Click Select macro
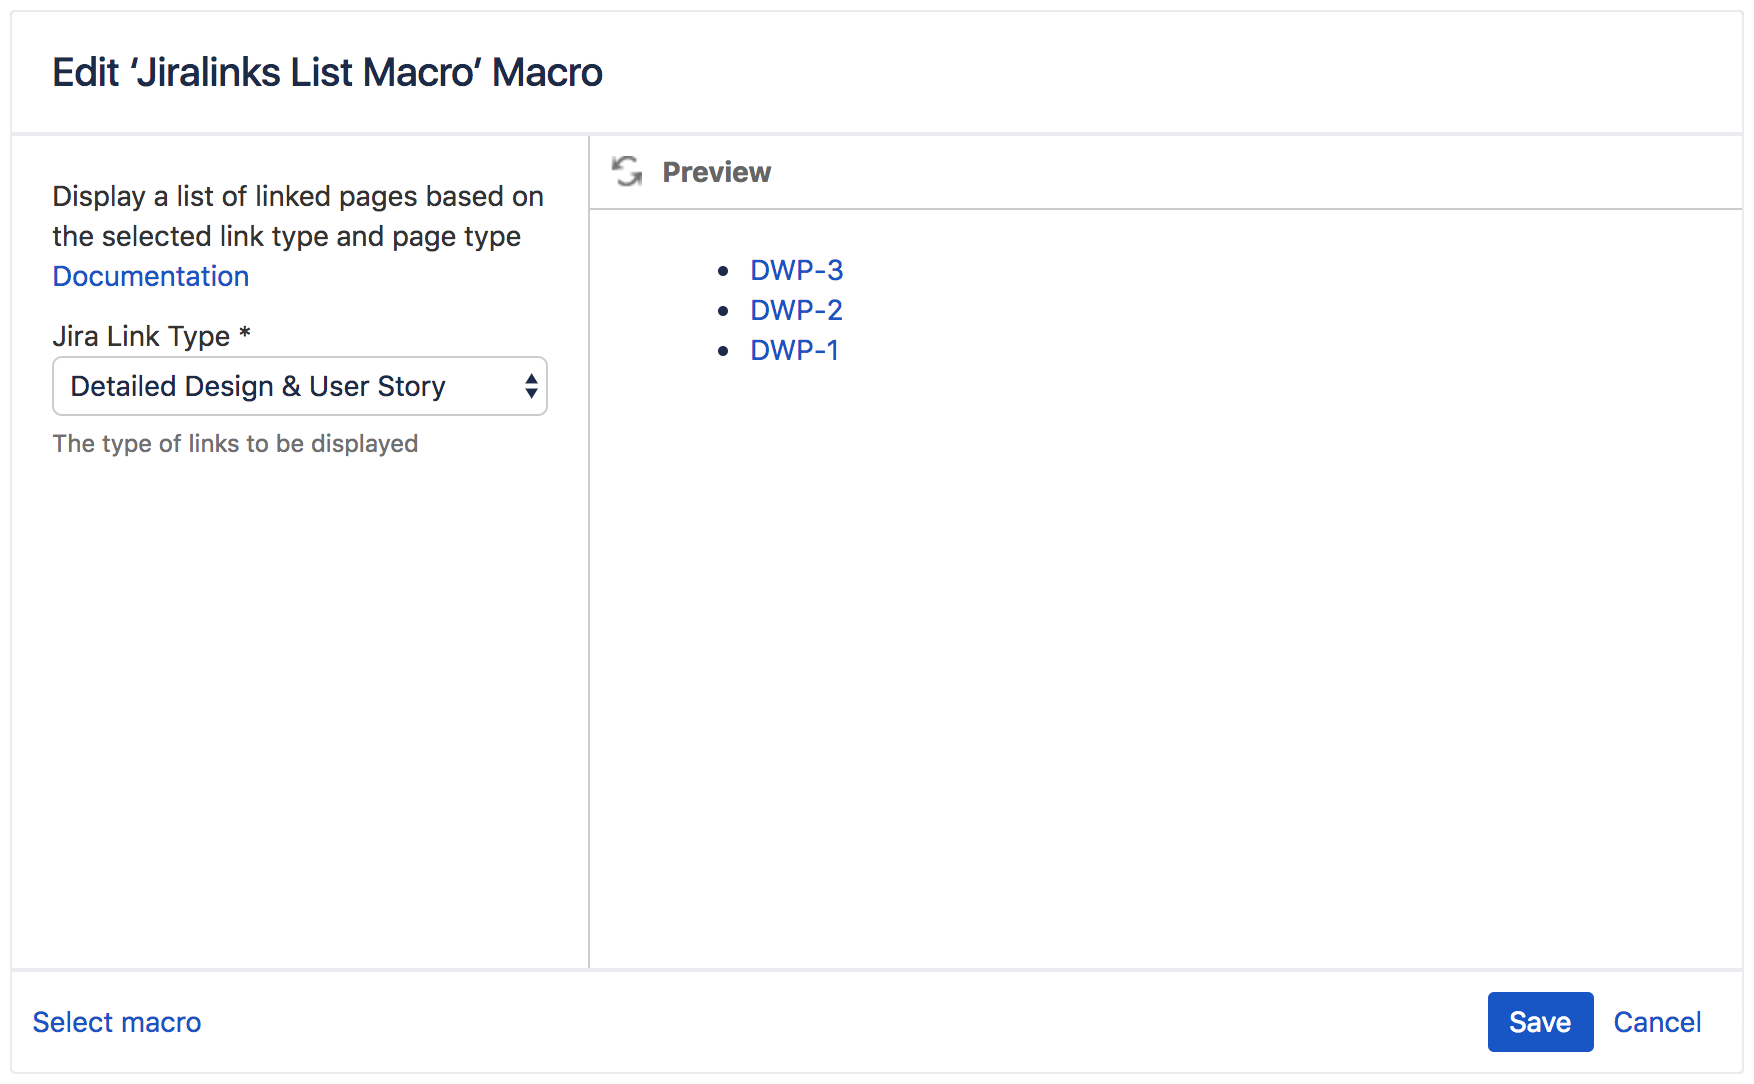 [x=116, y=1022]
